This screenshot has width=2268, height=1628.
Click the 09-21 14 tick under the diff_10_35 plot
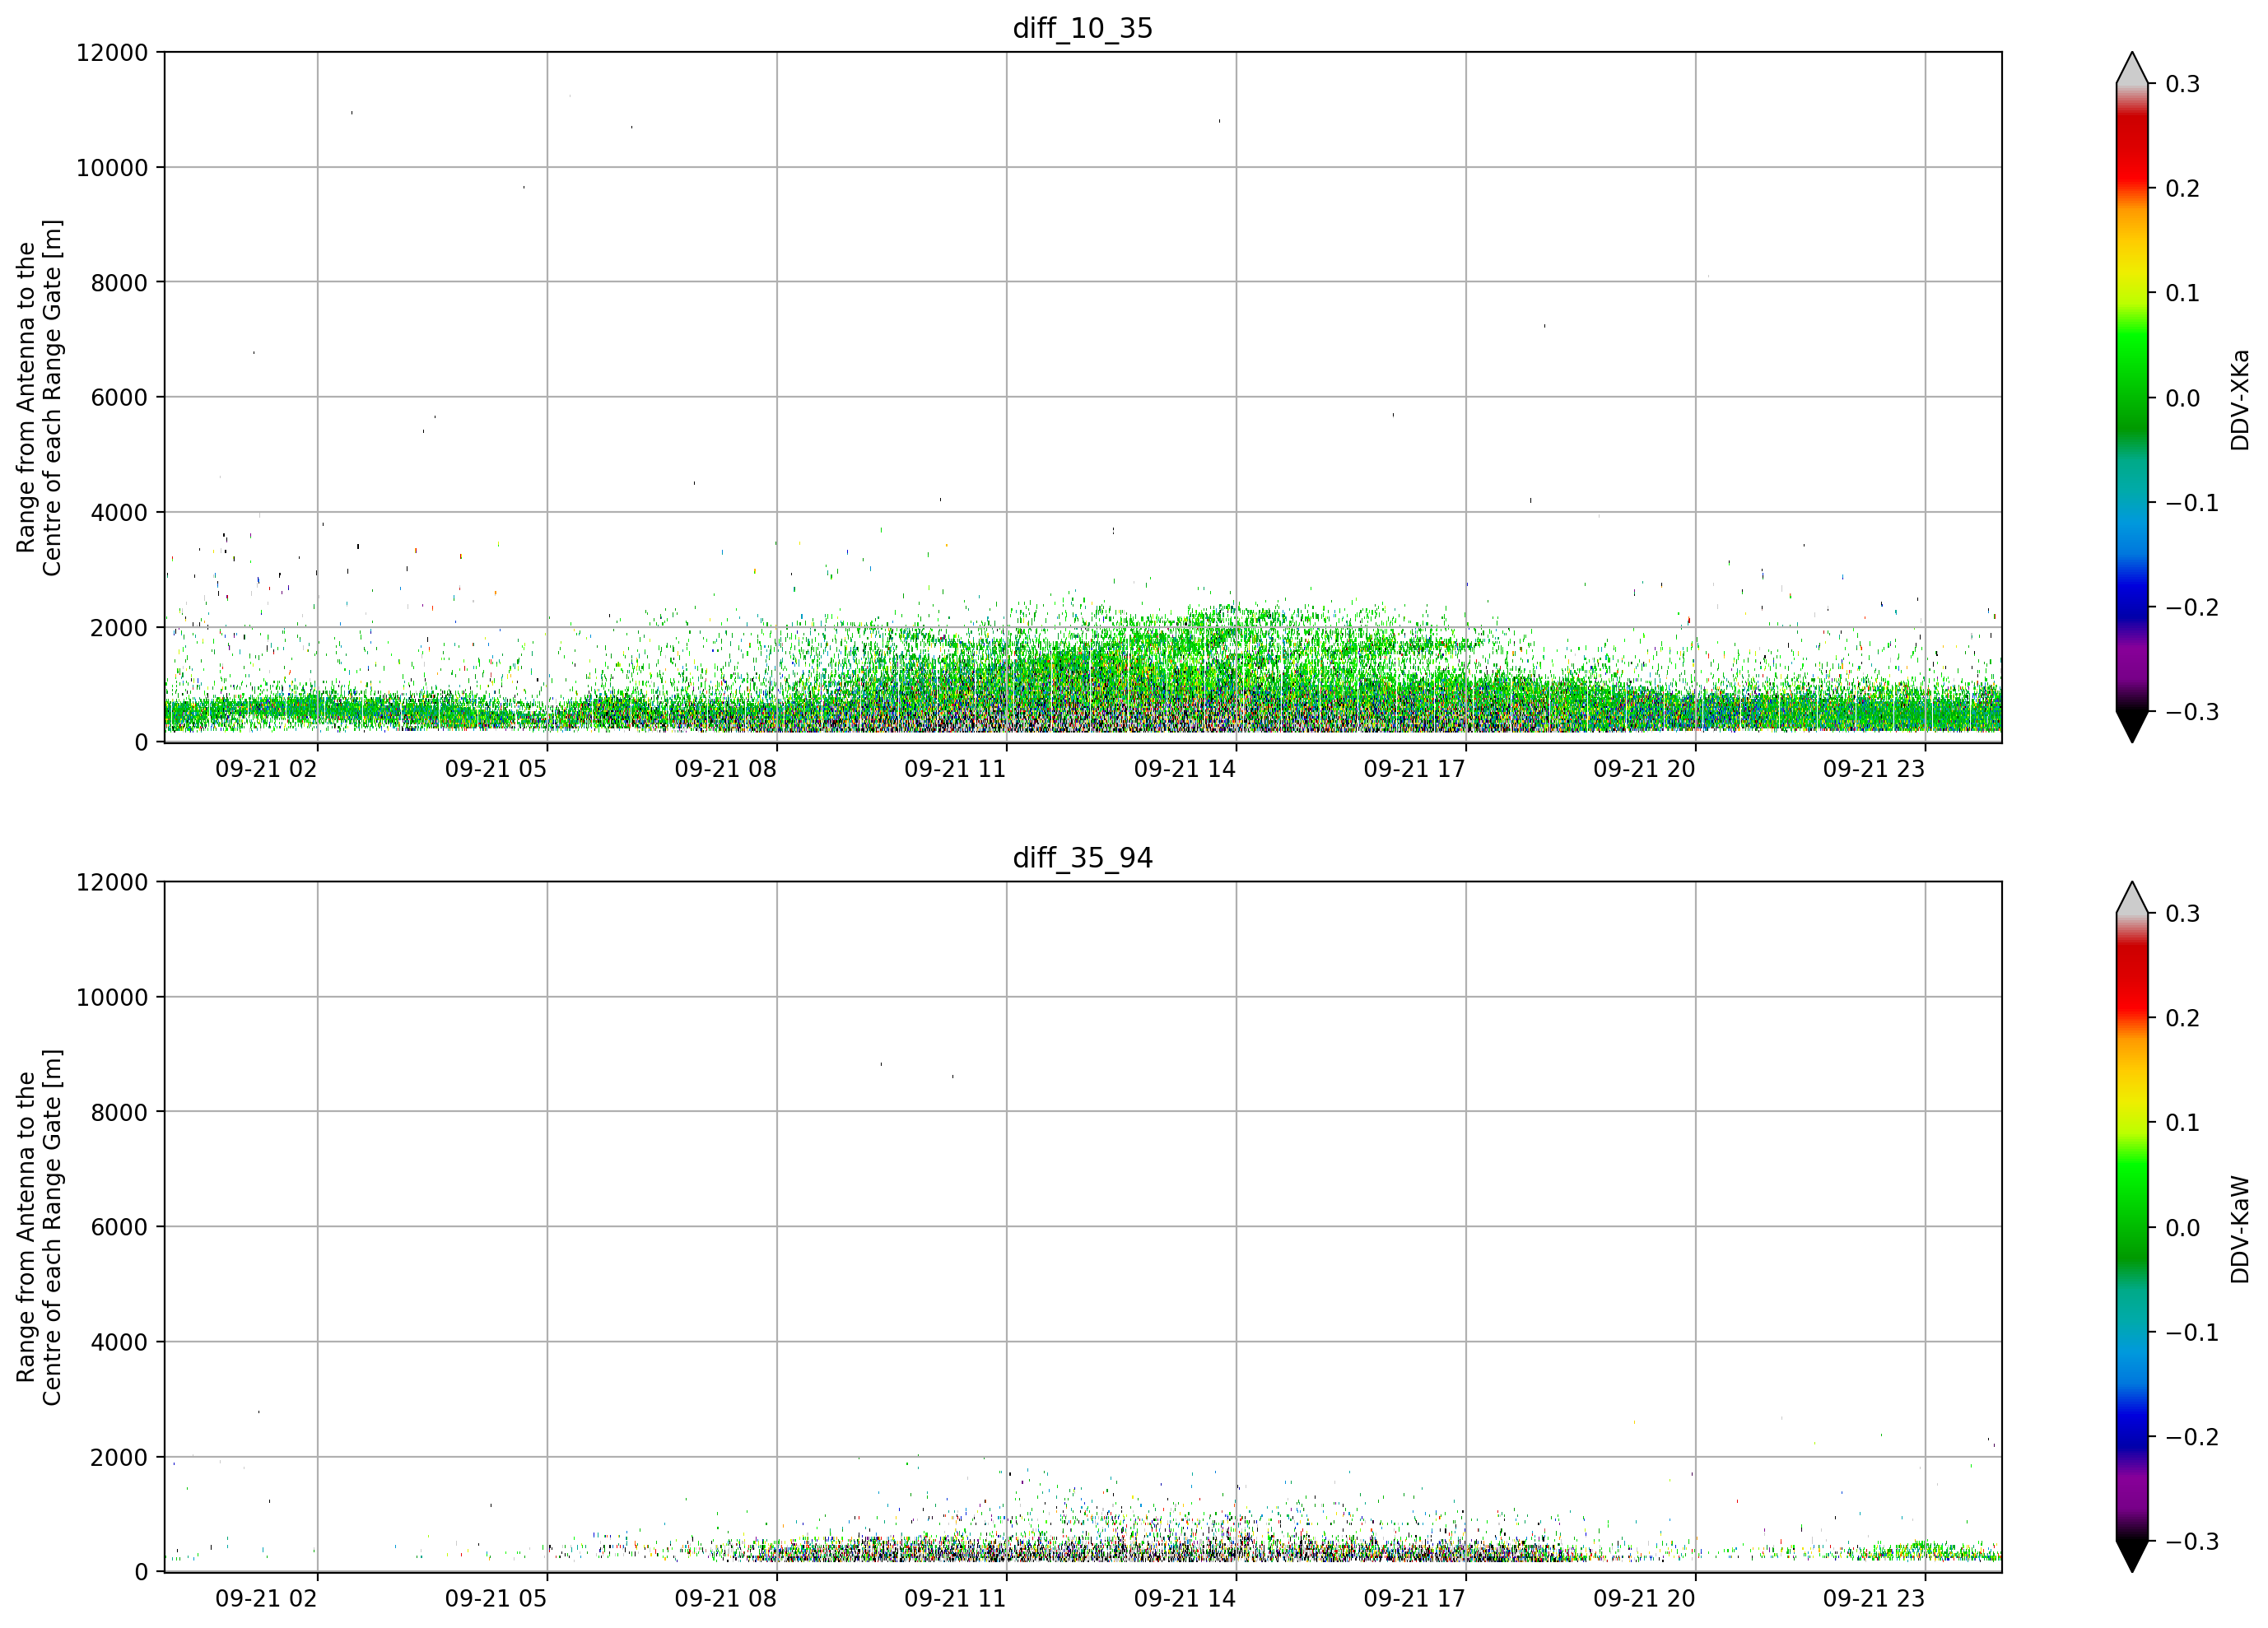[1185, 769]
